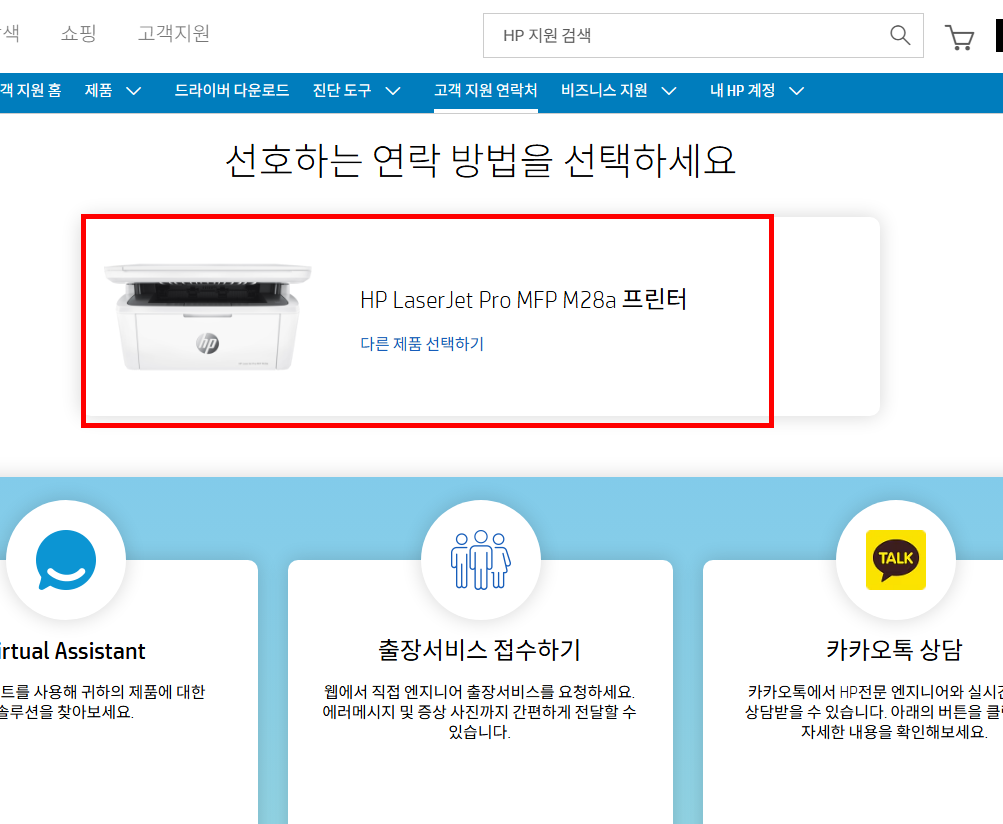This screenshot has height=824, width=1003.
Task: Click the yellow KakaoTalk TALK icon
Action: tap(895, 559)
